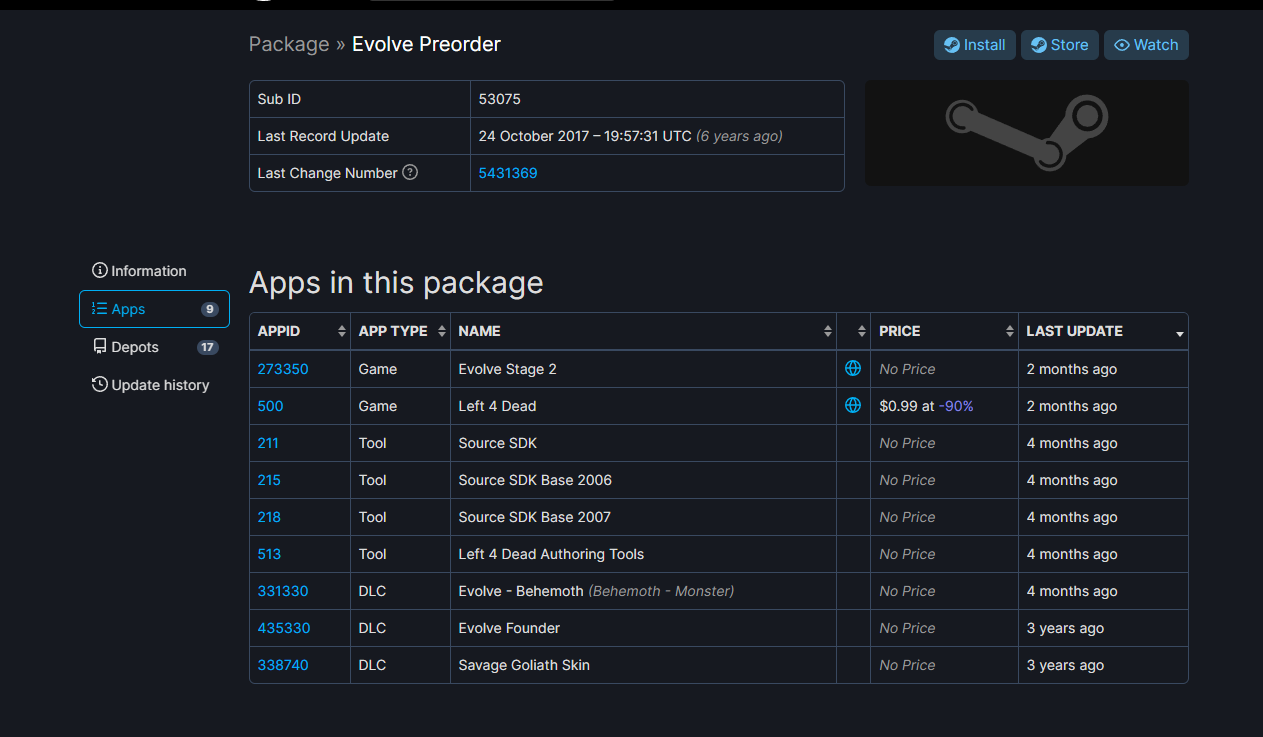Sort table by NAME column
Screen dimensions: 1263x737
[643, 331]
